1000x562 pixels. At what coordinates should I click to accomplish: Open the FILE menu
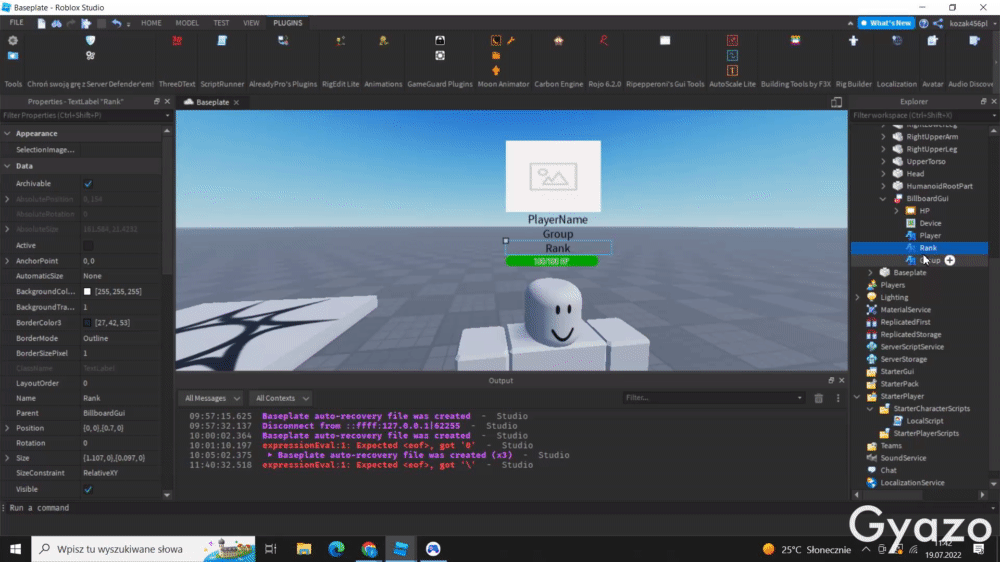click(x=17, y=23)
